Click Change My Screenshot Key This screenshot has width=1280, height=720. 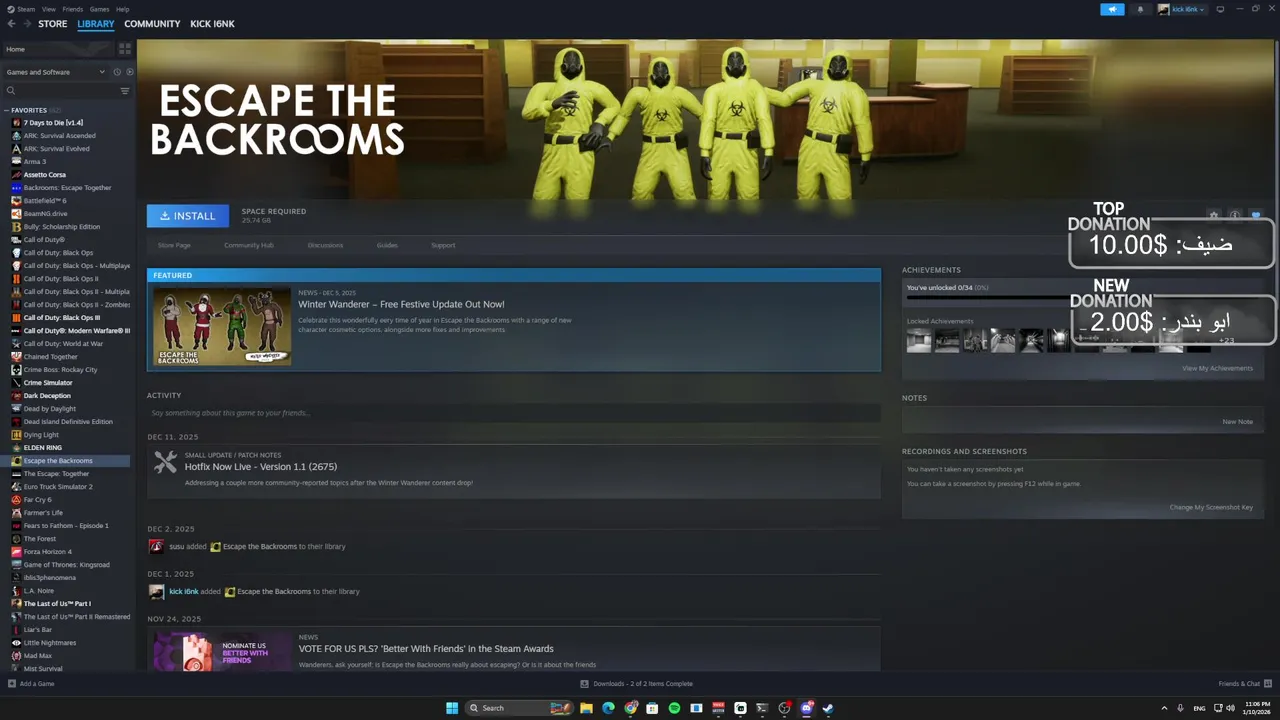[x=1211, y=508]
